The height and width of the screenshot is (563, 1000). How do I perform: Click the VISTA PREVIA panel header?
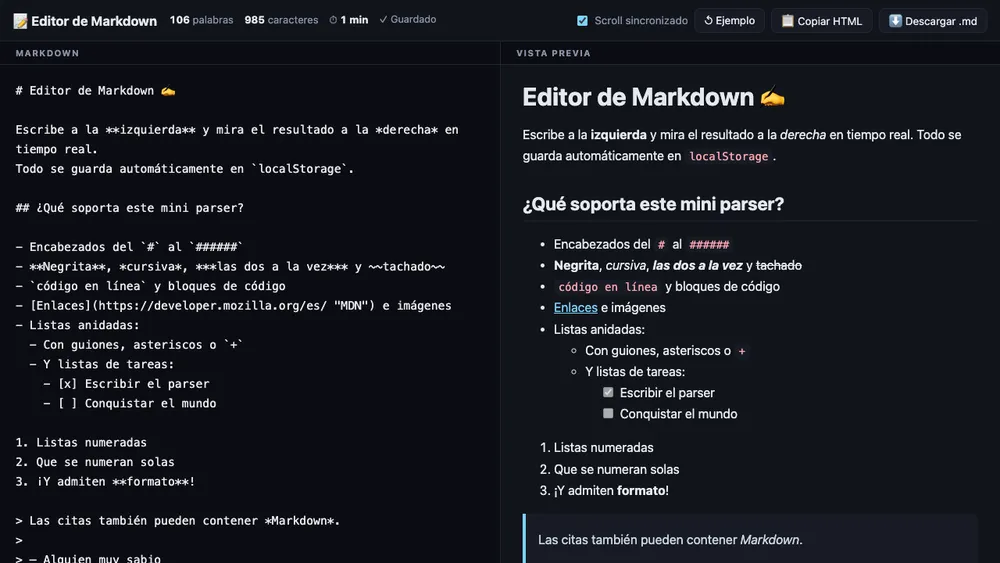coord(553,53)
